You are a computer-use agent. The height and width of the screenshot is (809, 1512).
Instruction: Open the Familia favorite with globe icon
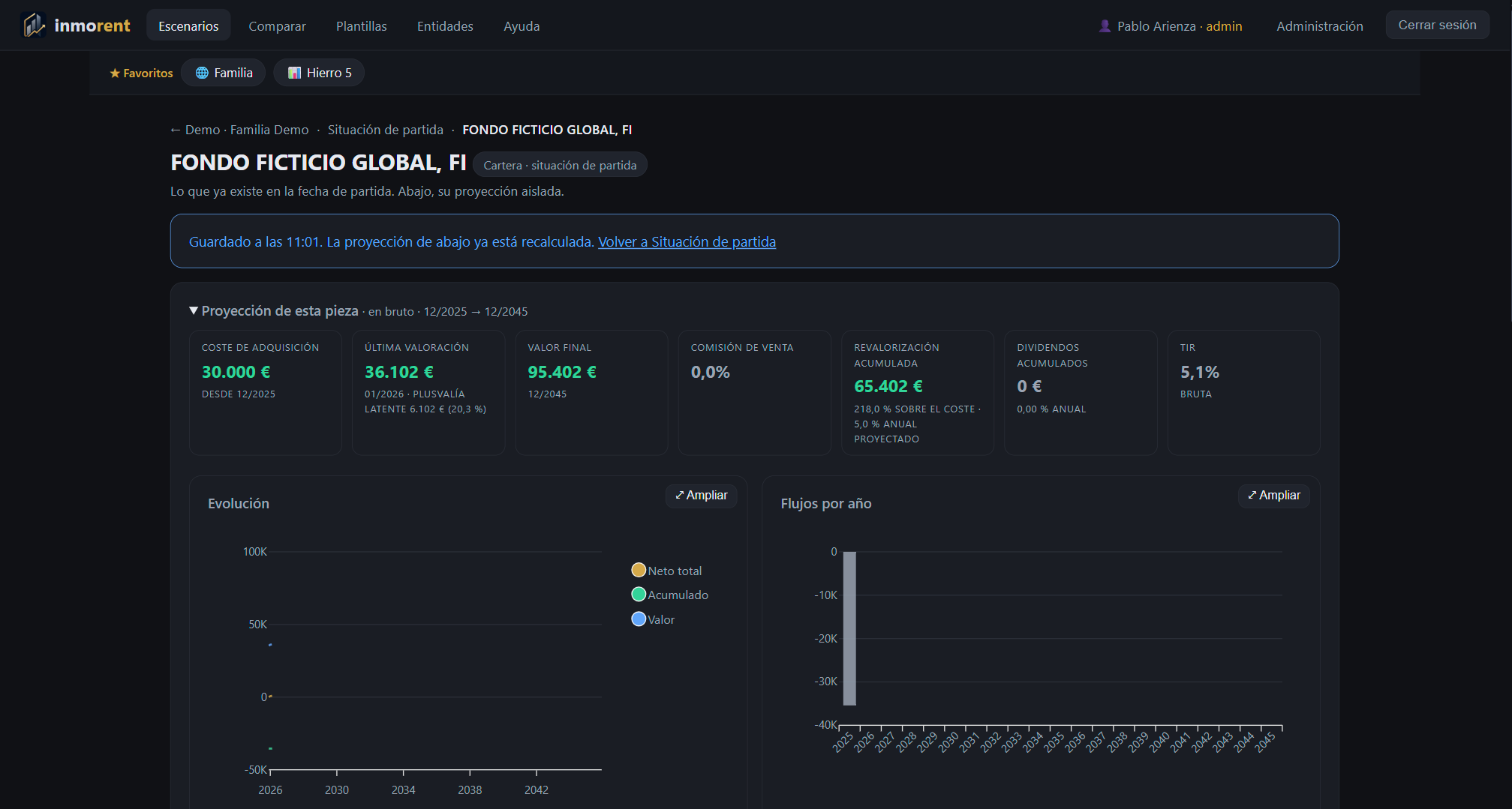click(223, 73)
